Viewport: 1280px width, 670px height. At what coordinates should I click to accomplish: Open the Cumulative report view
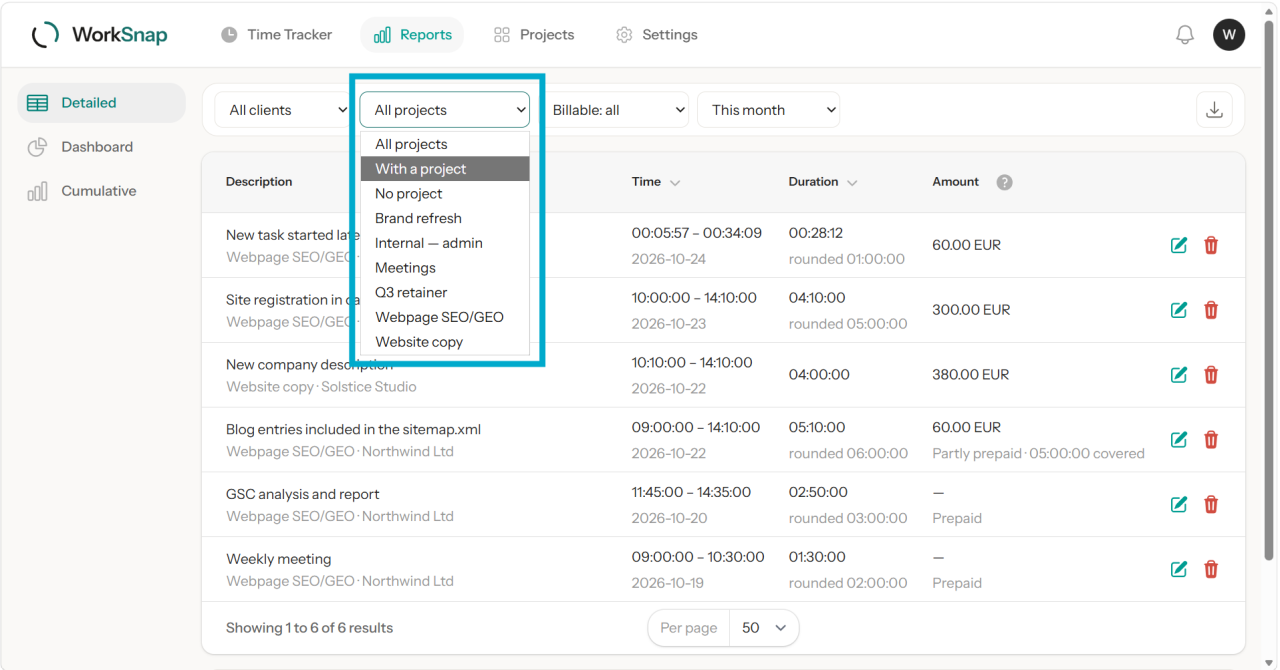tap(101, 191)
